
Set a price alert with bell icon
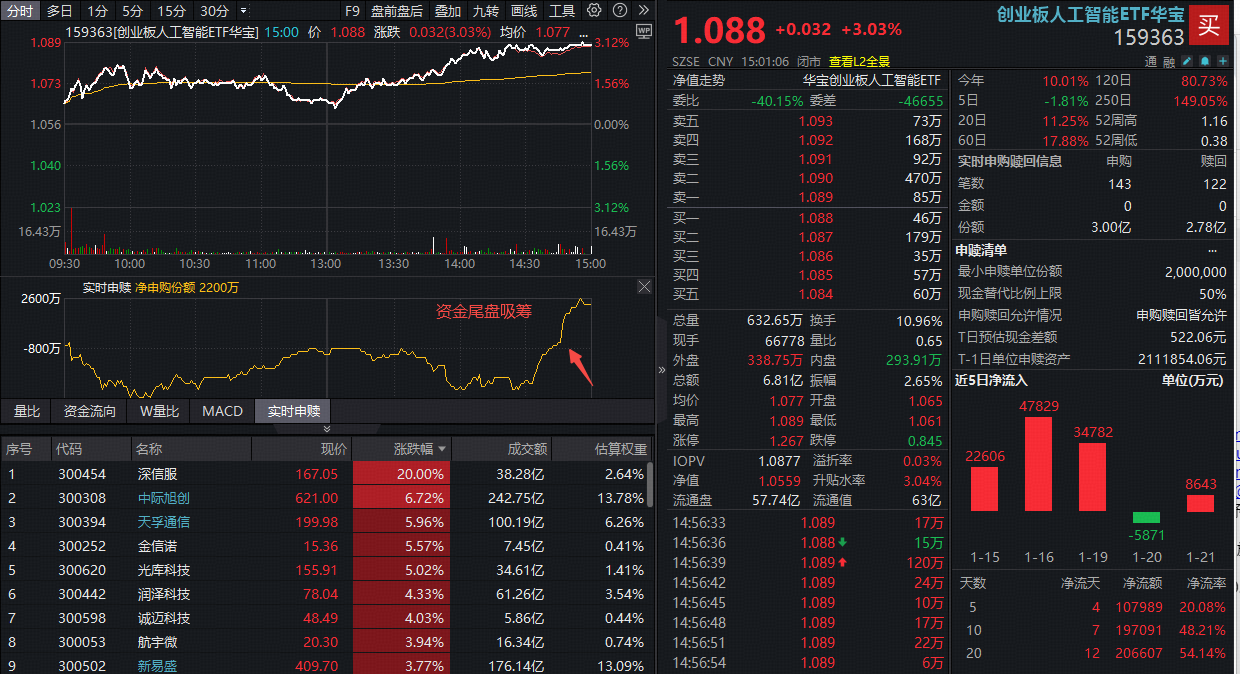(1204, 61)
